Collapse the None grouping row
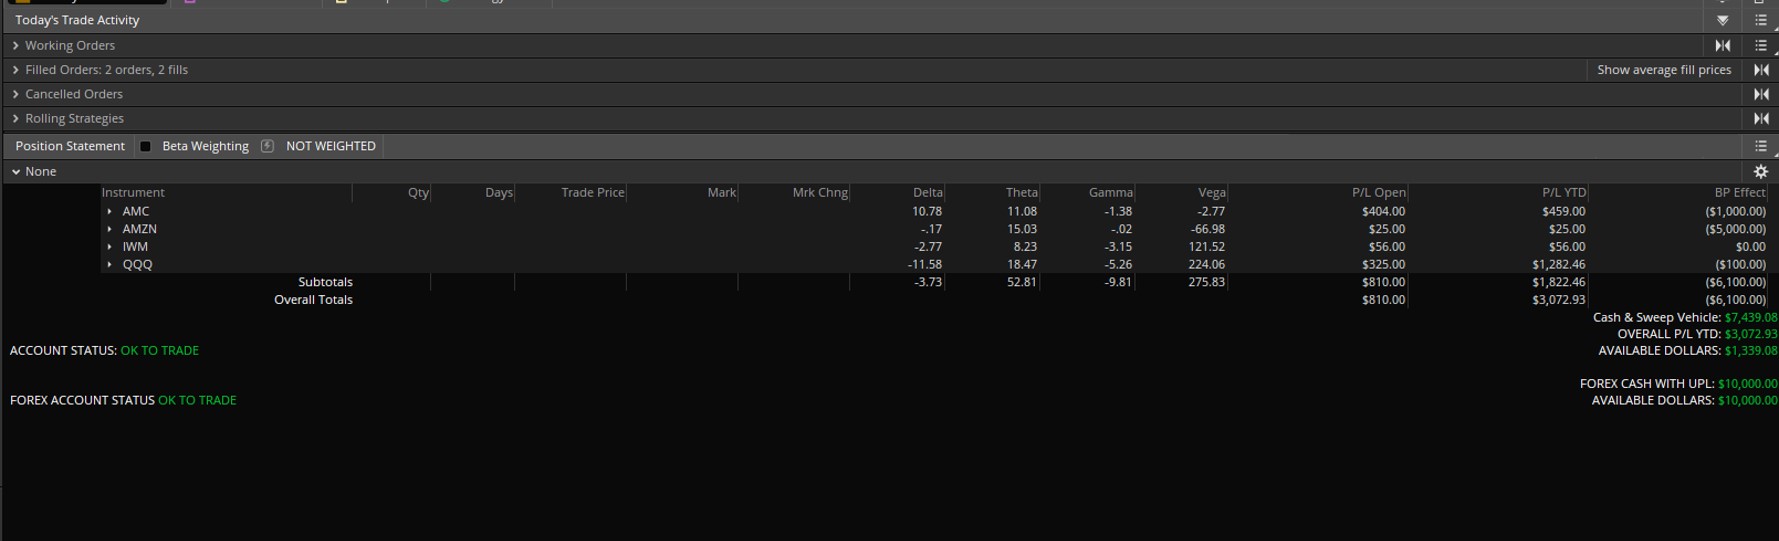The height and width of the screenshot is (541, 1779). (16, 172)
